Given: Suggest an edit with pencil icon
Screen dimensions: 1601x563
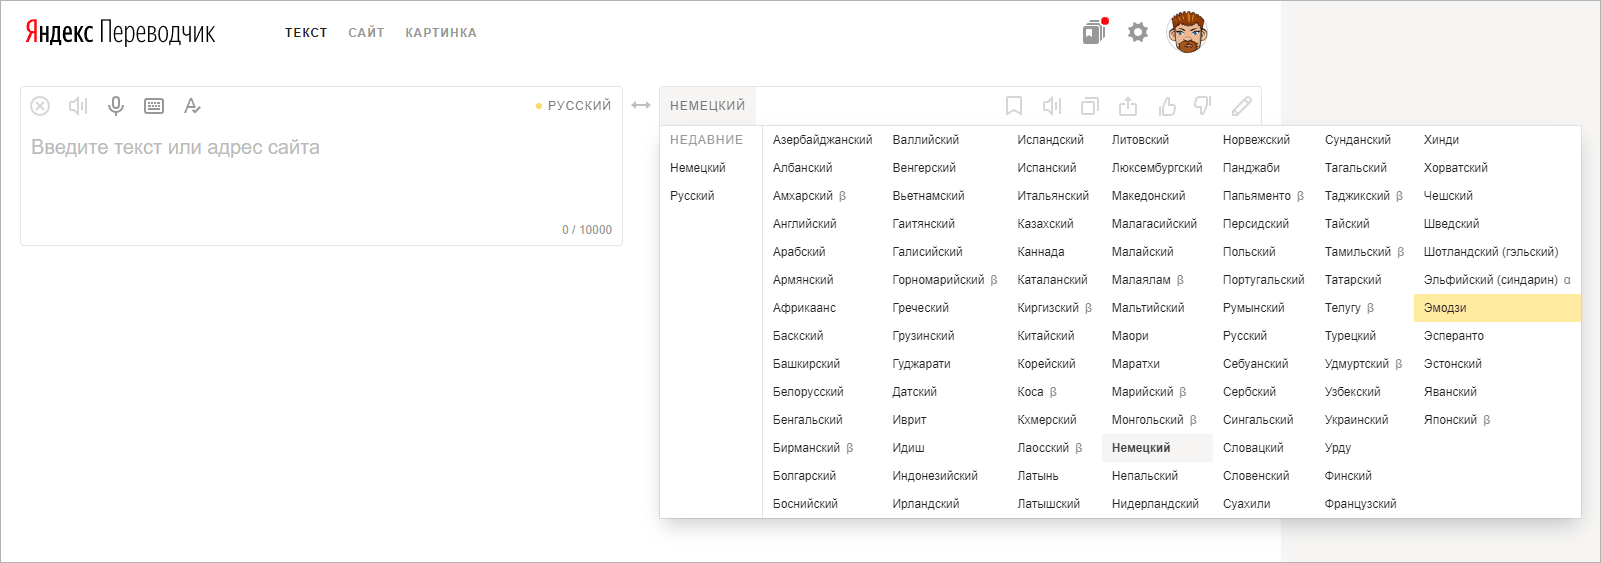Looking at the screenshot, I should 1241,106.
